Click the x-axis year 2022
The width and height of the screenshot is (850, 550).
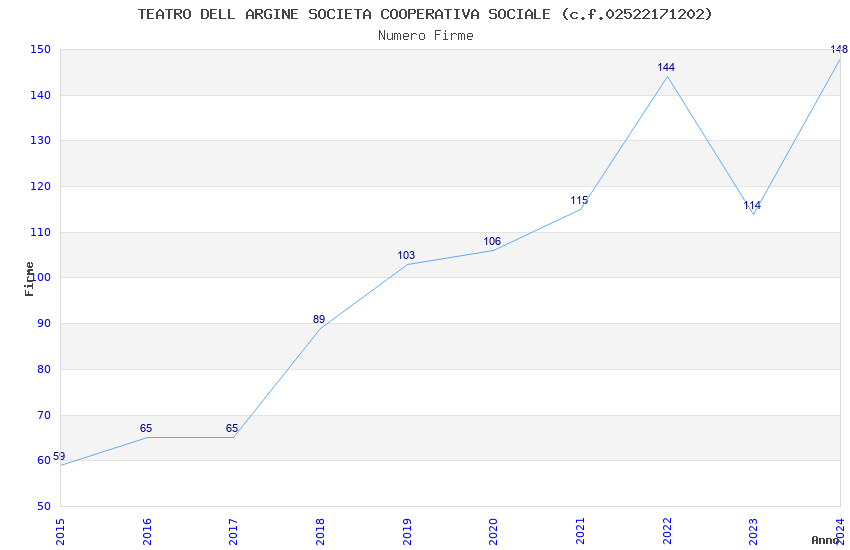pyautogui.click(x=667, y=532)
